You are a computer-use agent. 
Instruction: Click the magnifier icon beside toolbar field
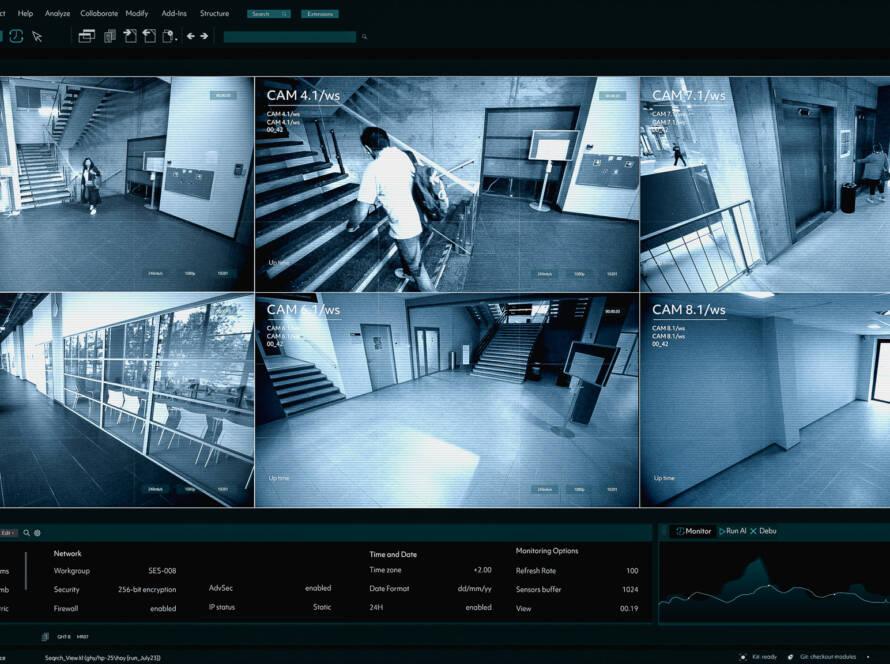pyautogui.click(x=365, y=37)
